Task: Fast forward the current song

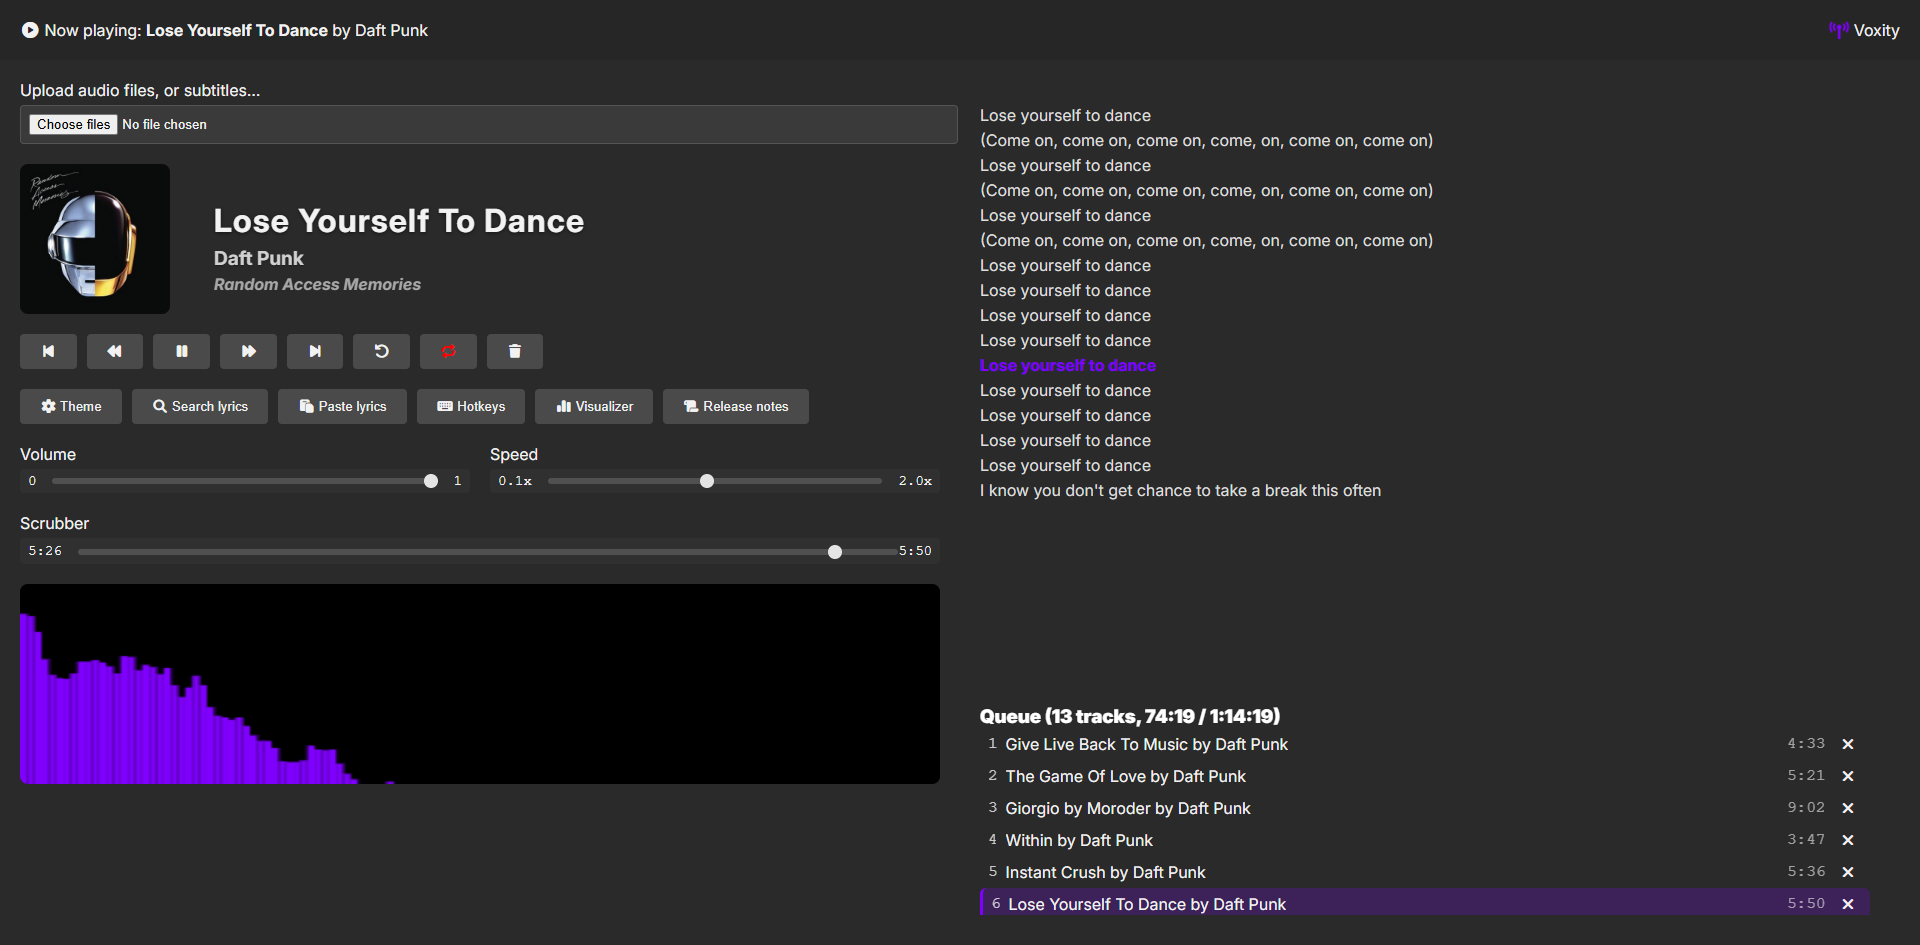Action: tap(248, 351)
